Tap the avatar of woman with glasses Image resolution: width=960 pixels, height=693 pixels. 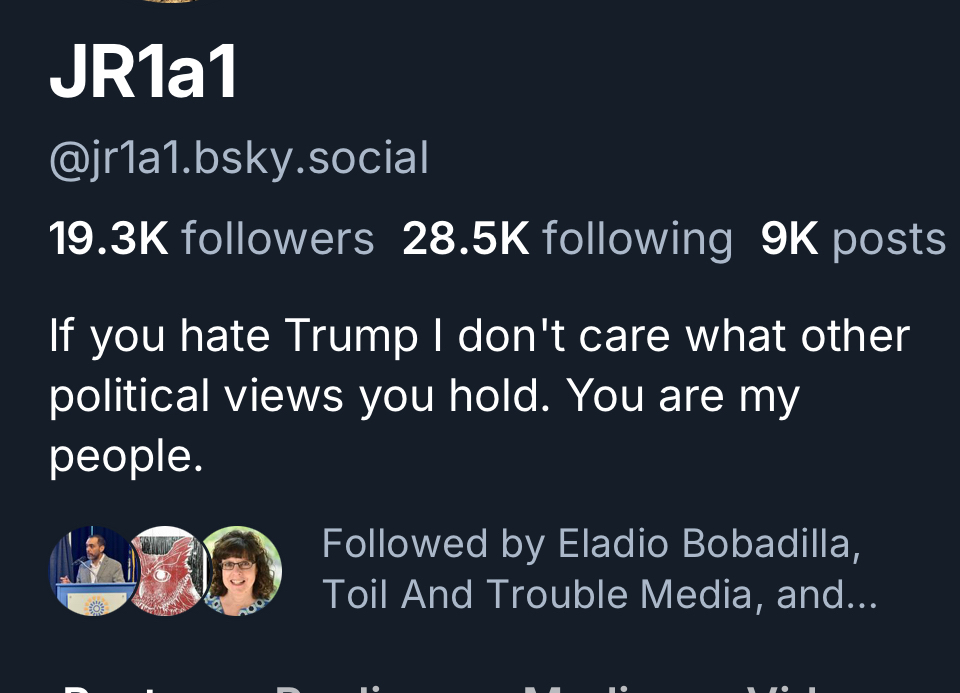pos(240,570)
